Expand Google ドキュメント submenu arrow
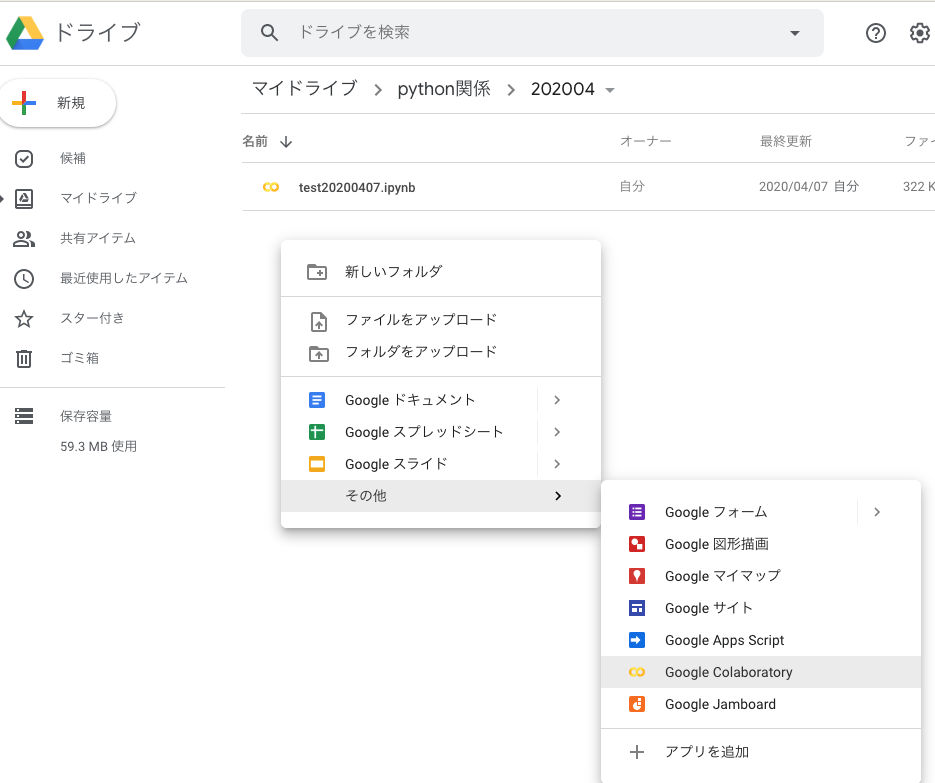The height and width of the screenshot is (783, 935). point(557,400)
